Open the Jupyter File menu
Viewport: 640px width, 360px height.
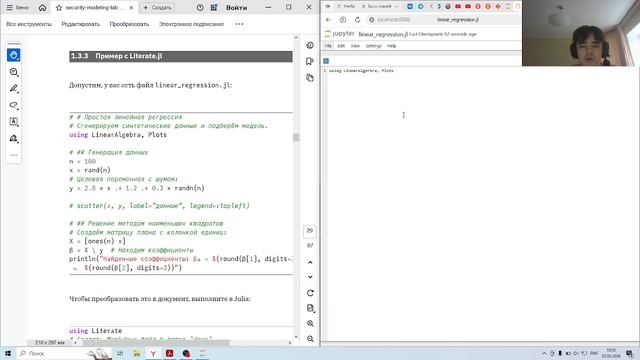pos(328,46)
